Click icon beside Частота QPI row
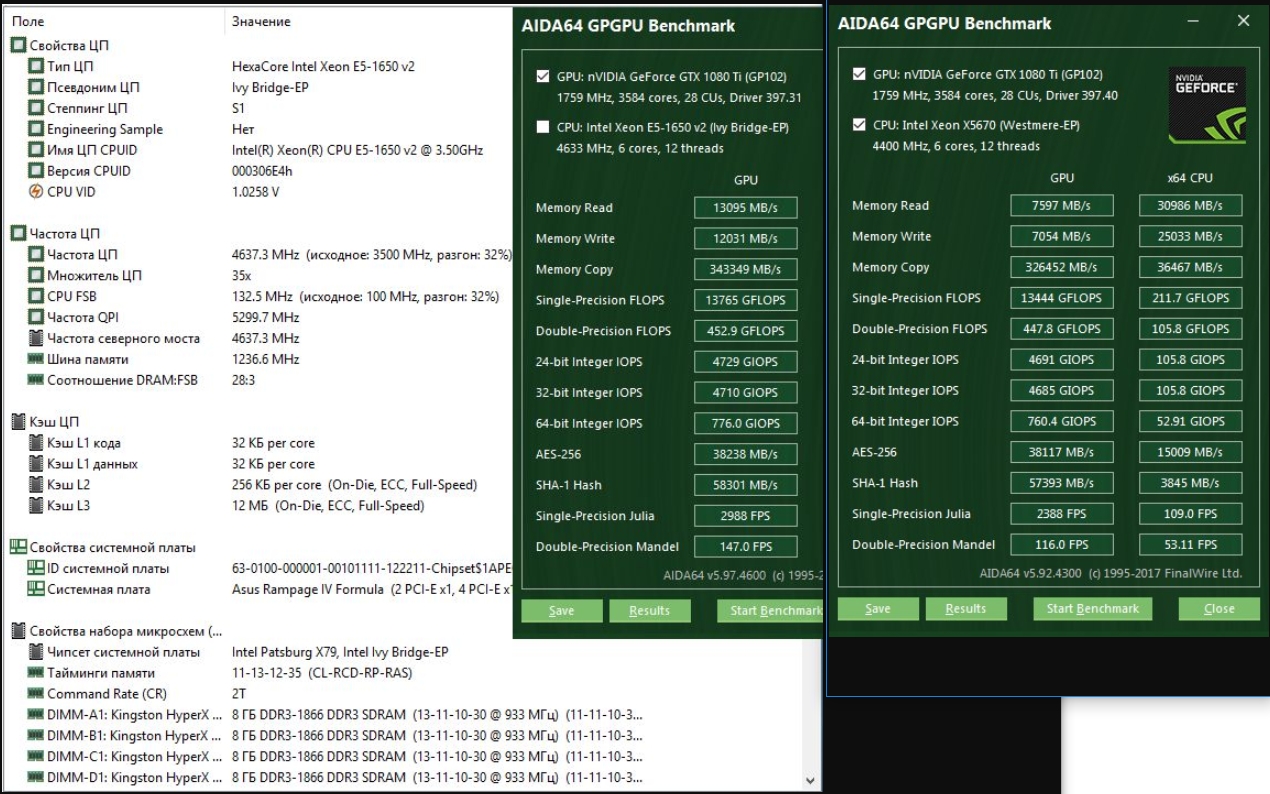Screen dimensions: 1270x794 click(x=36, y=318)
